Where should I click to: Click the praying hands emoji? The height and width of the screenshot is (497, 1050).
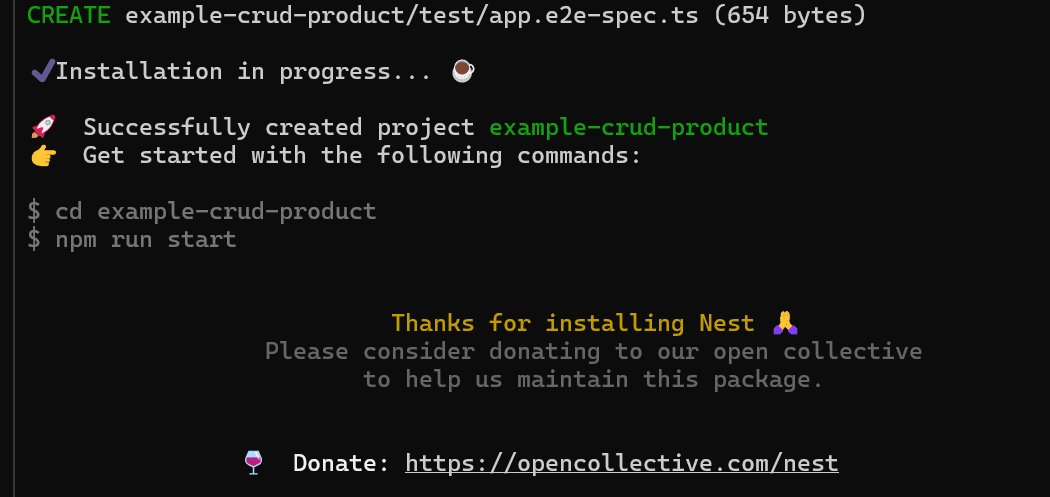[785, 322]
